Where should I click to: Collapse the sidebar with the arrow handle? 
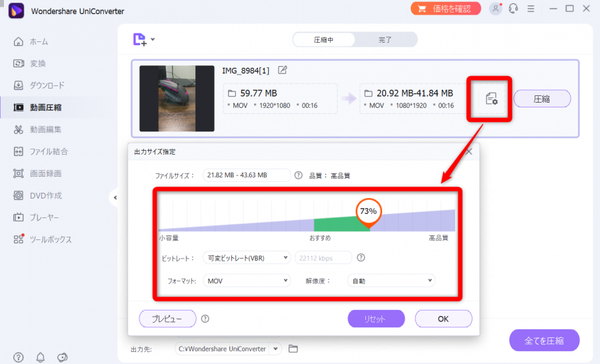click(114, 198)
